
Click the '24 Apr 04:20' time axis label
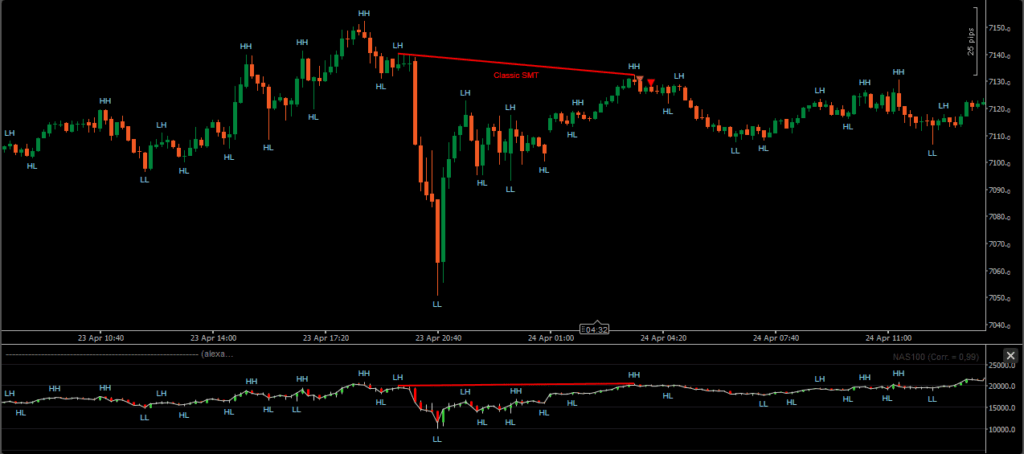coord(662,338)
